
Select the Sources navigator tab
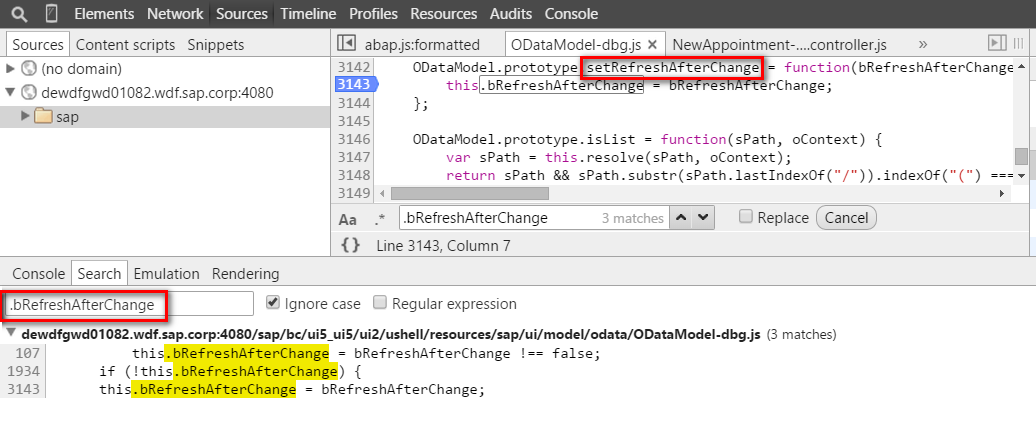pyautogui.click(x=38, y=45)
